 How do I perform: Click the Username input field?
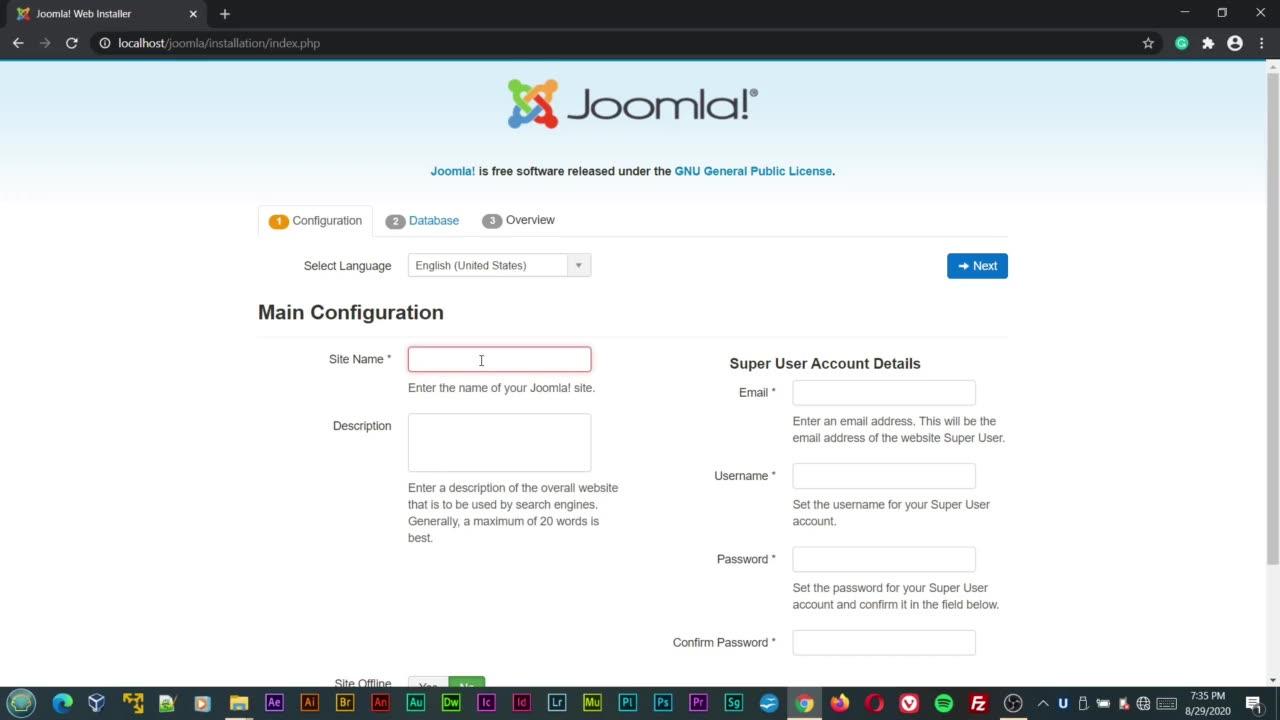pyautogui.click(x=884, y=476)
